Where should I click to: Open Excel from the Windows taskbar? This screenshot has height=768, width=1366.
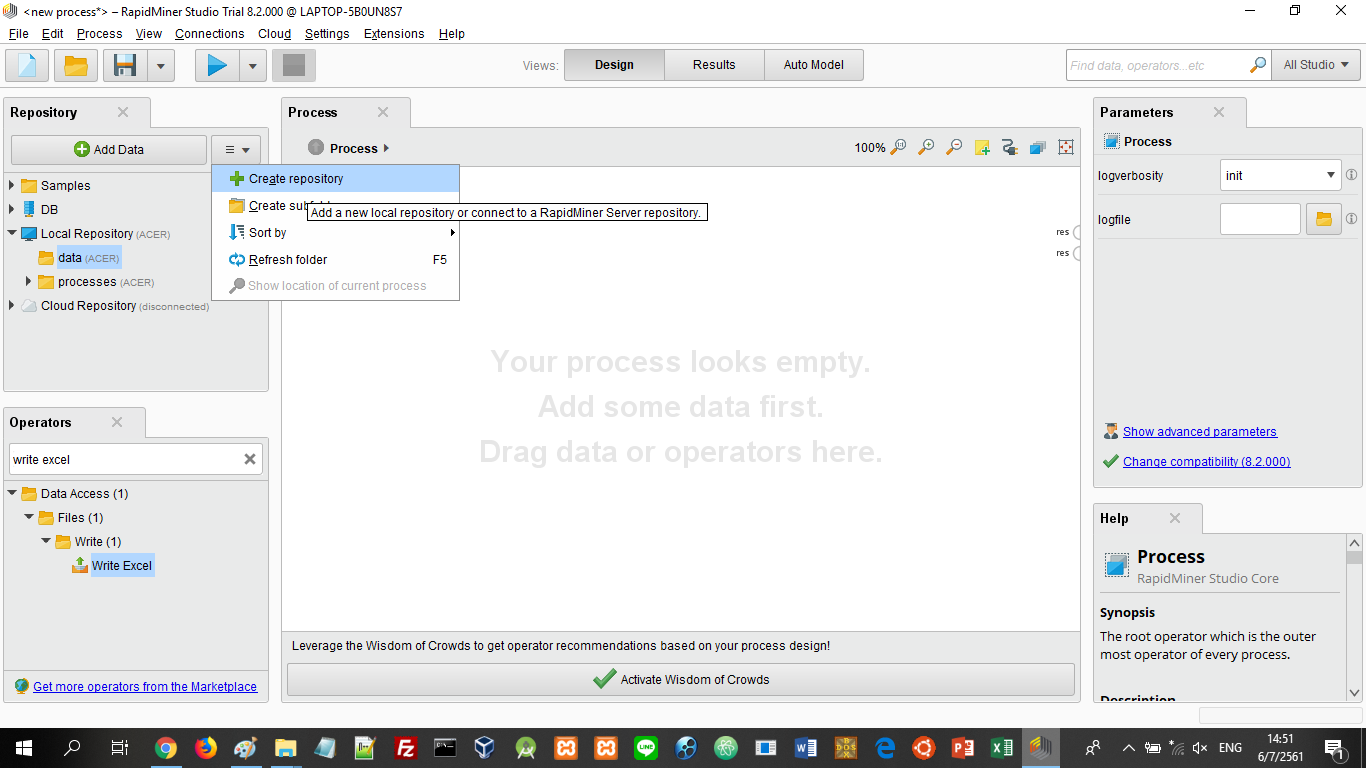tap(1001, 747)
